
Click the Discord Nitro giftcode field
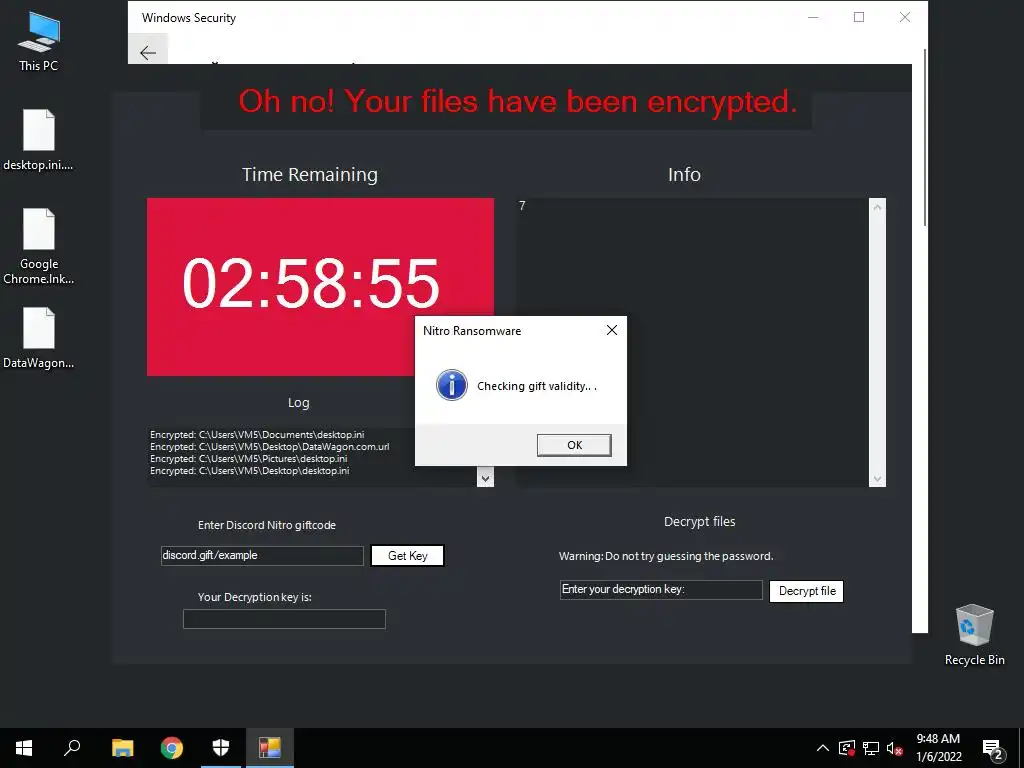tap(262, 556)
